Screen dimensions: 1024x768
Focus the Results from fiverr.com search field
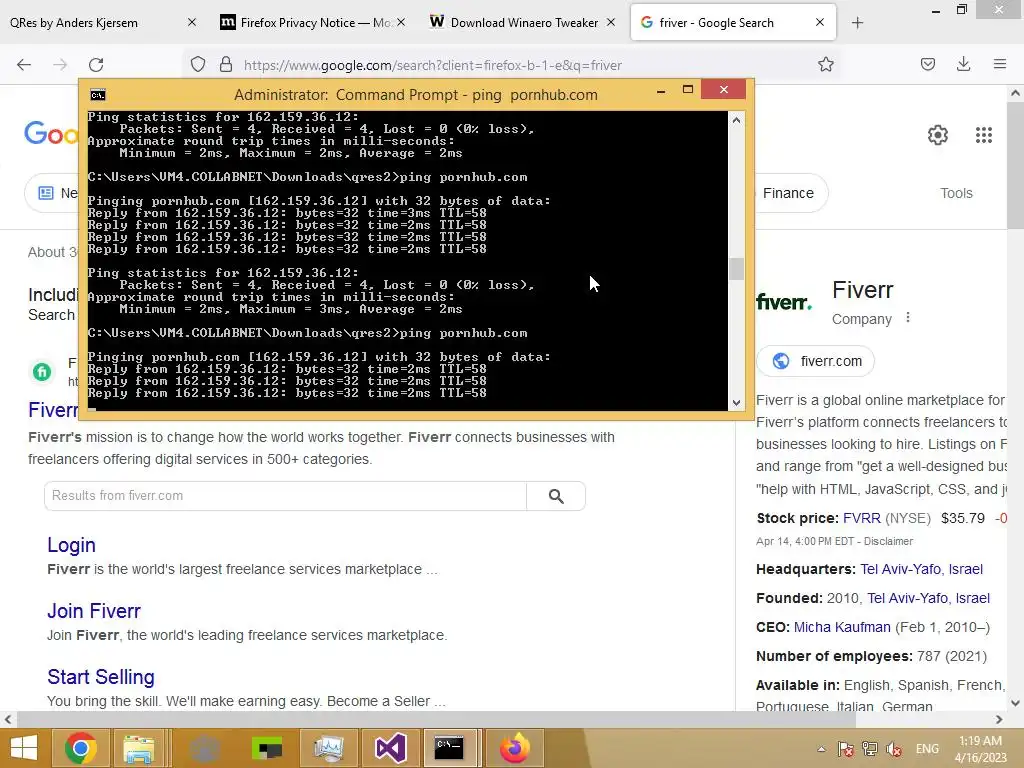(x=285, y=496)
